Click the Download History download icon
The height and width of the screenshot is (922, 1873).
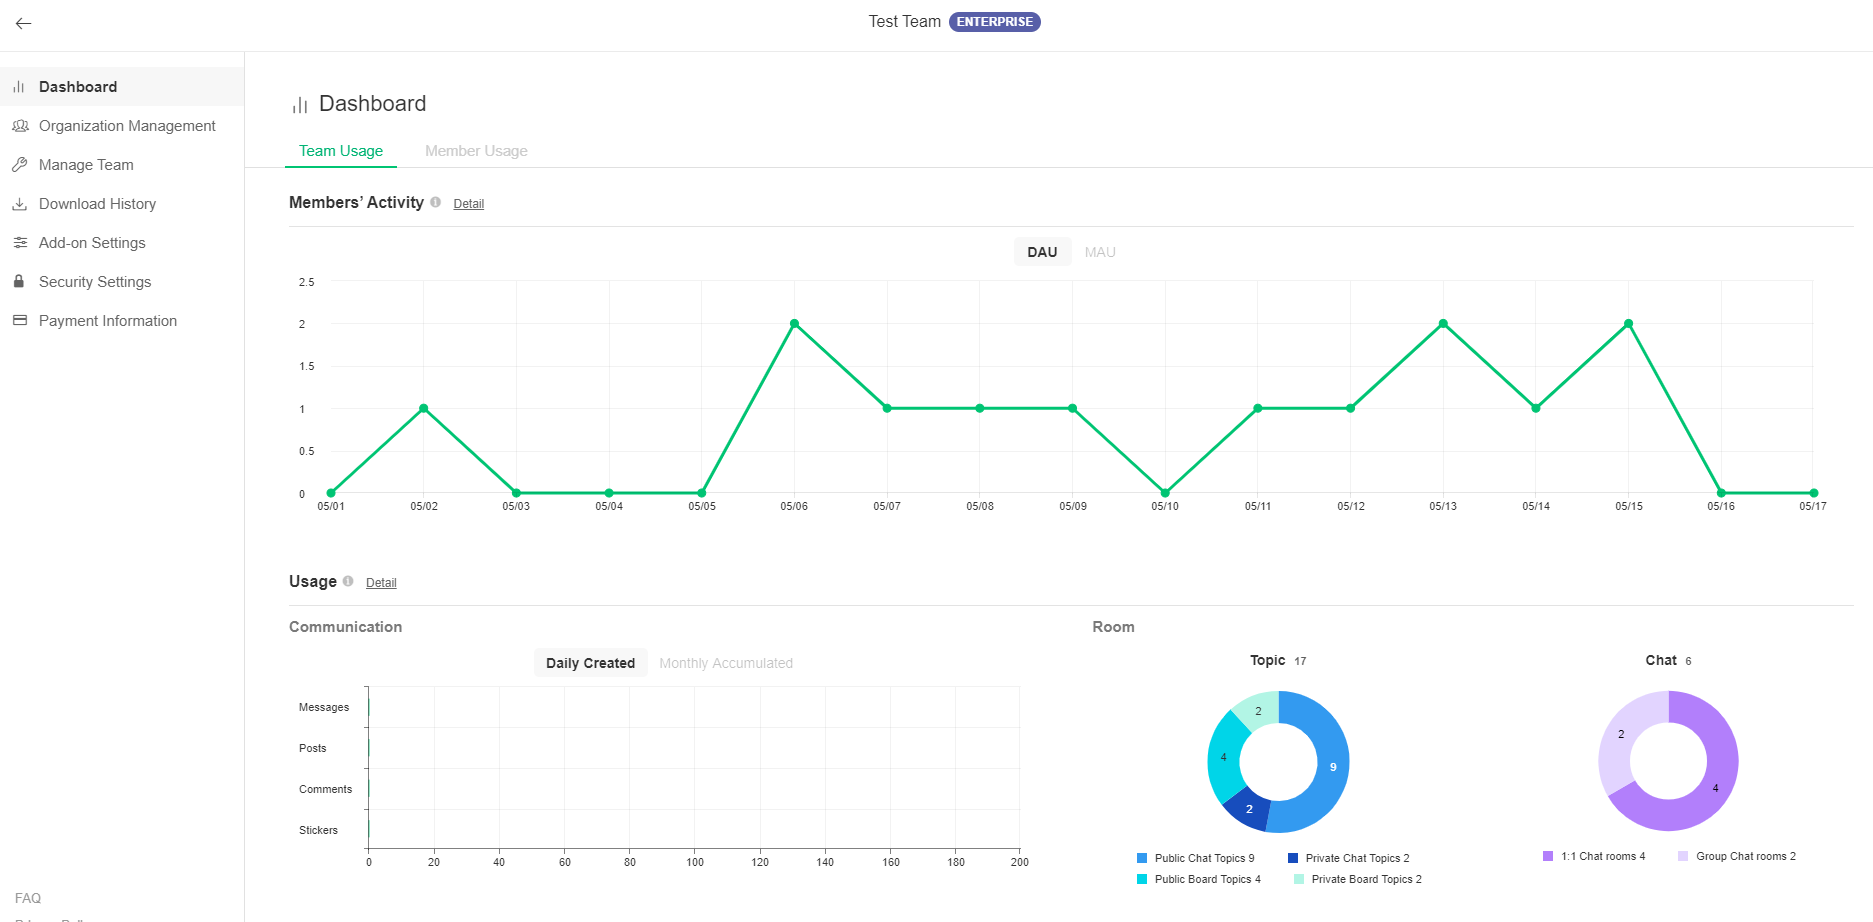click(x=19, y=204)
